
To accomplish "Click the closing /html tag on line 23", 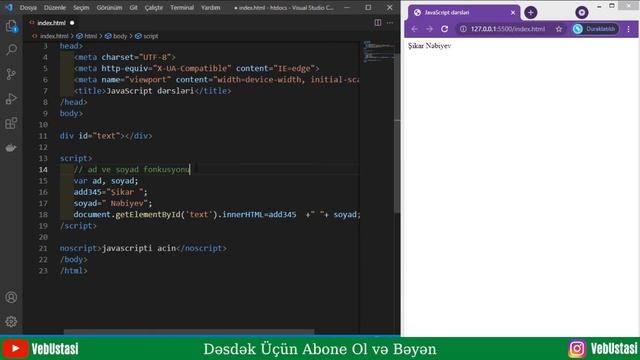I will [73, 270].
